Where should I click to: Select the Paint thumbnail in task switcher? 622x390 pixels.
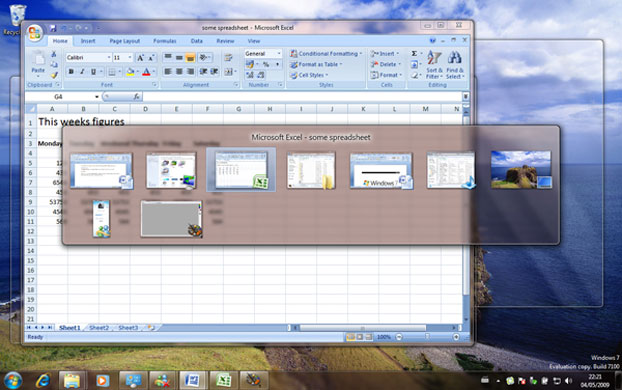pyautogui.click(x=171, y=219)
